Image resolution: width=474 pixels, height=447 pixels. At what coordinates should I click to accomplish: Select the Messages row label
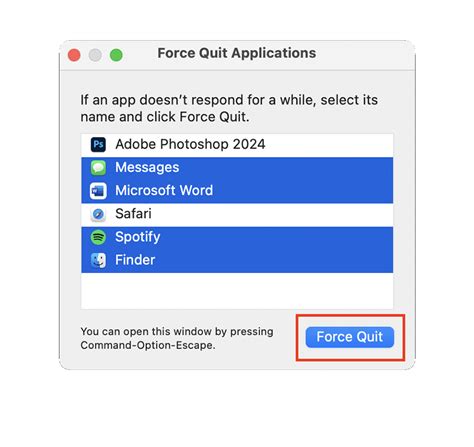(x=147, y=167)
